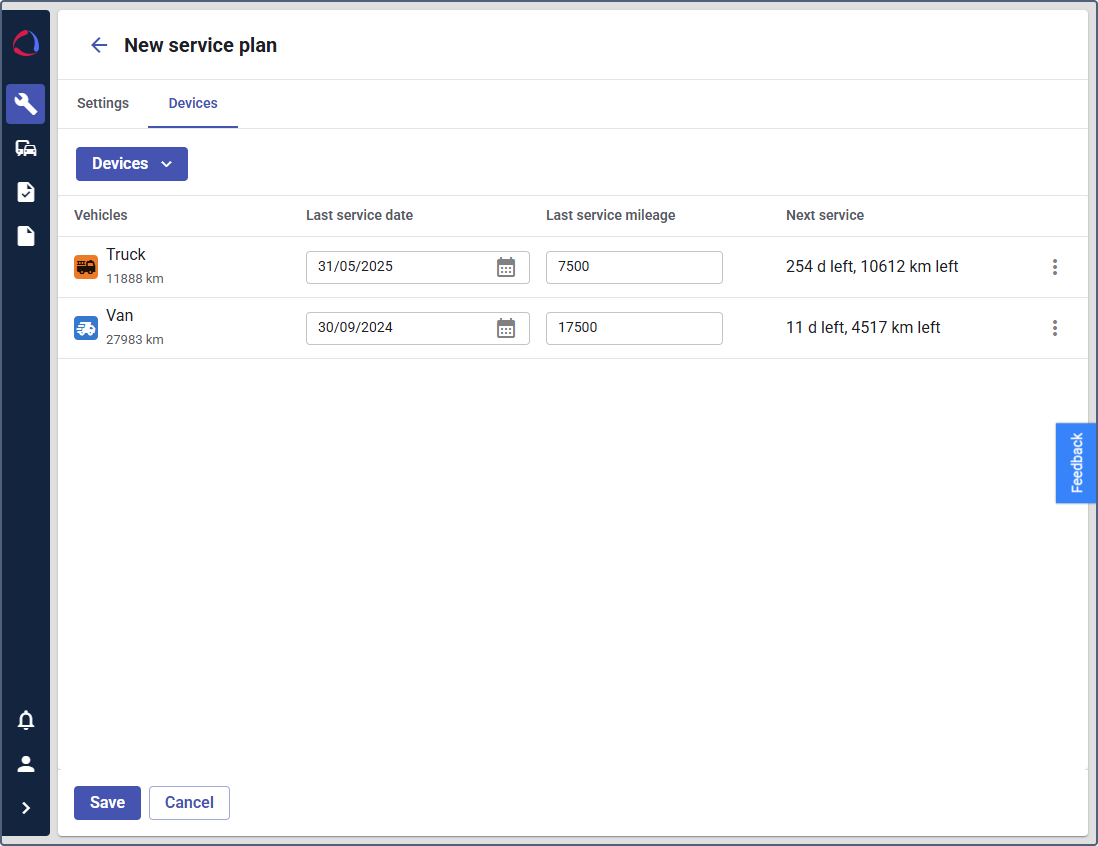
Task: Click the Truck last service mileage field
Action: (x=634, y=267)
